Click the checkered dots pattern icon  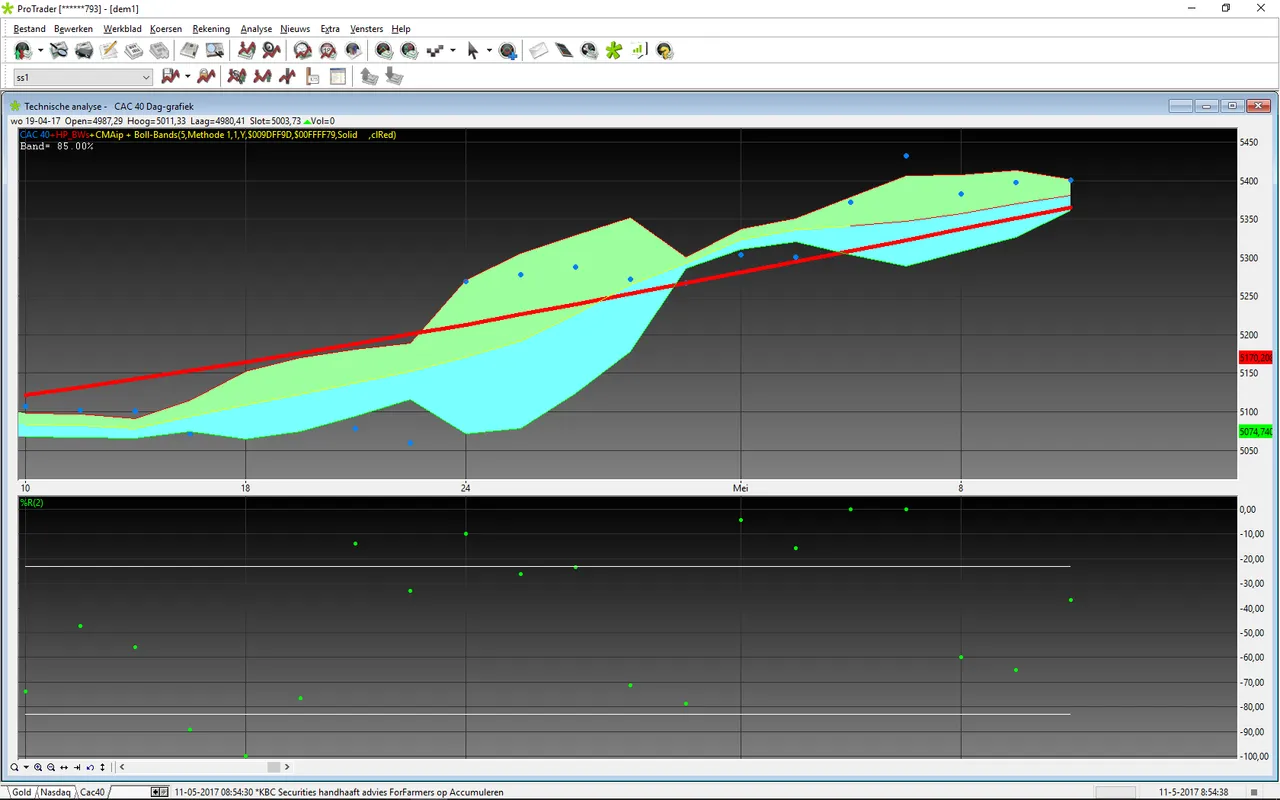(436, 50)
